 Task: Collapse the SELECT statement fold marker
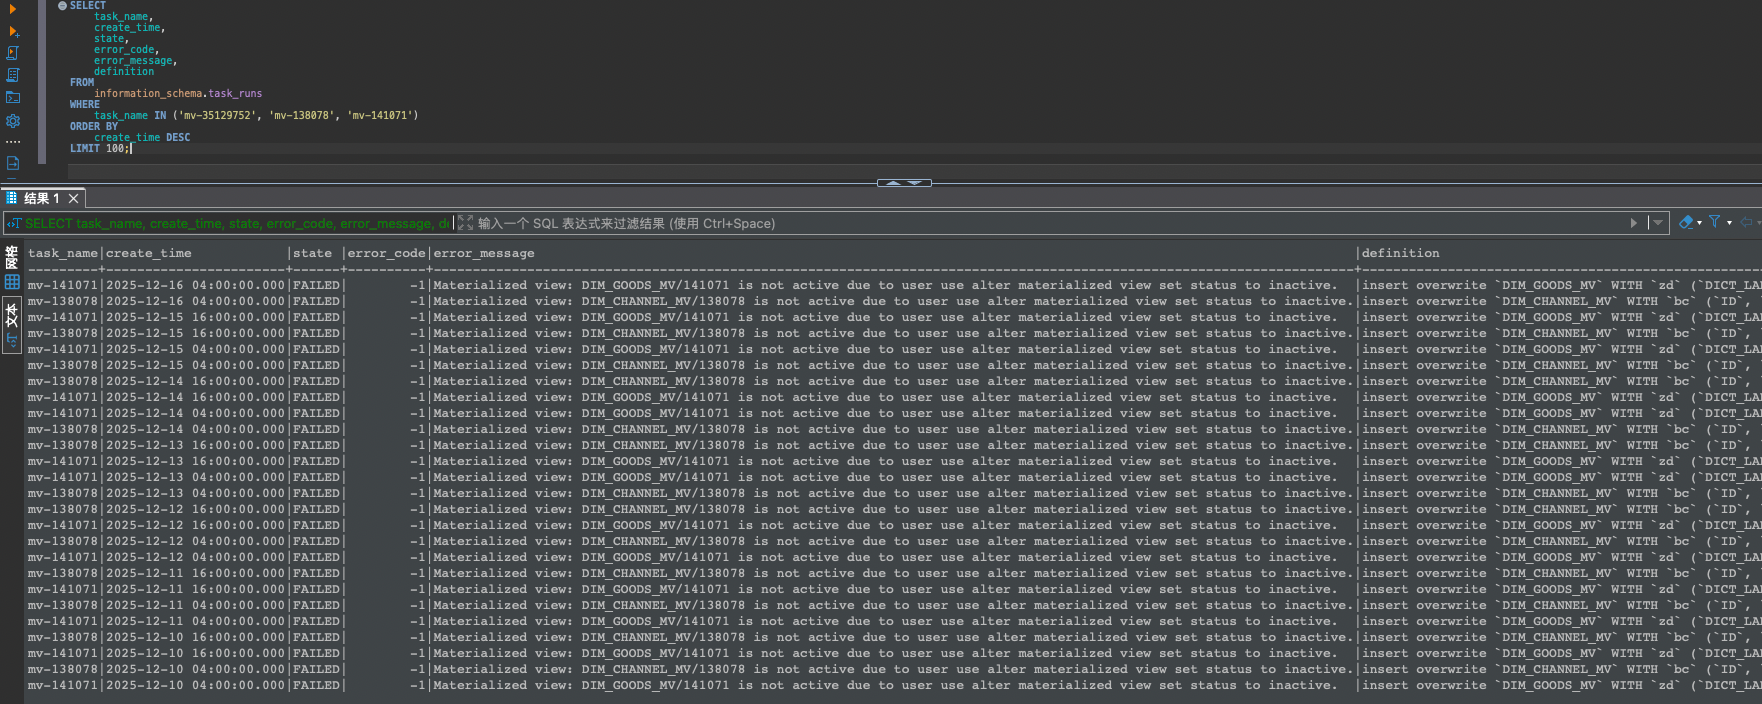(x=62, y=6)
